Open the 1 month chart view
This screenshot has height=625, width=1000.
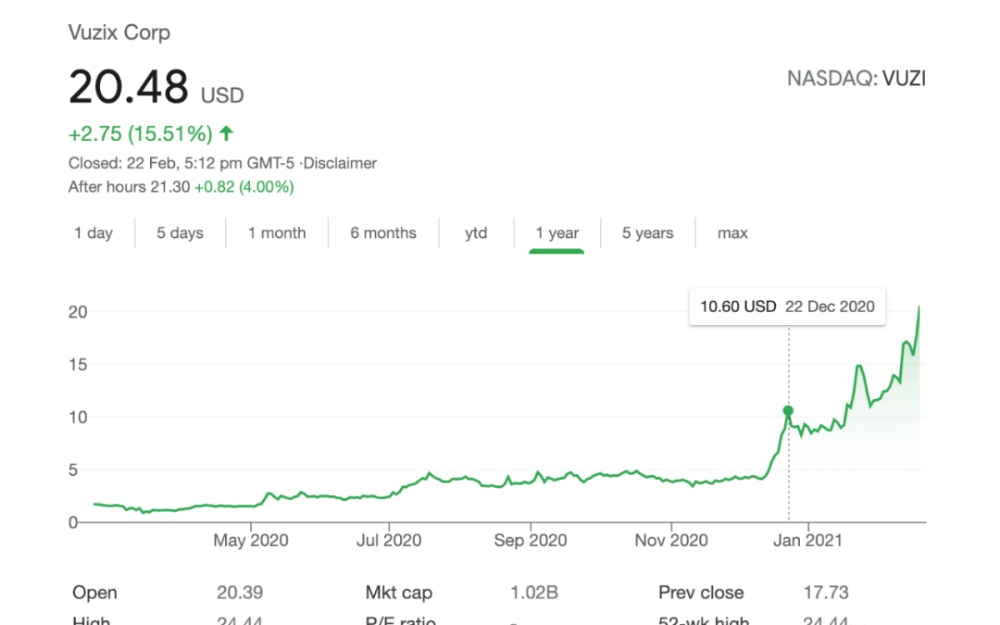(x=277, y=233)
